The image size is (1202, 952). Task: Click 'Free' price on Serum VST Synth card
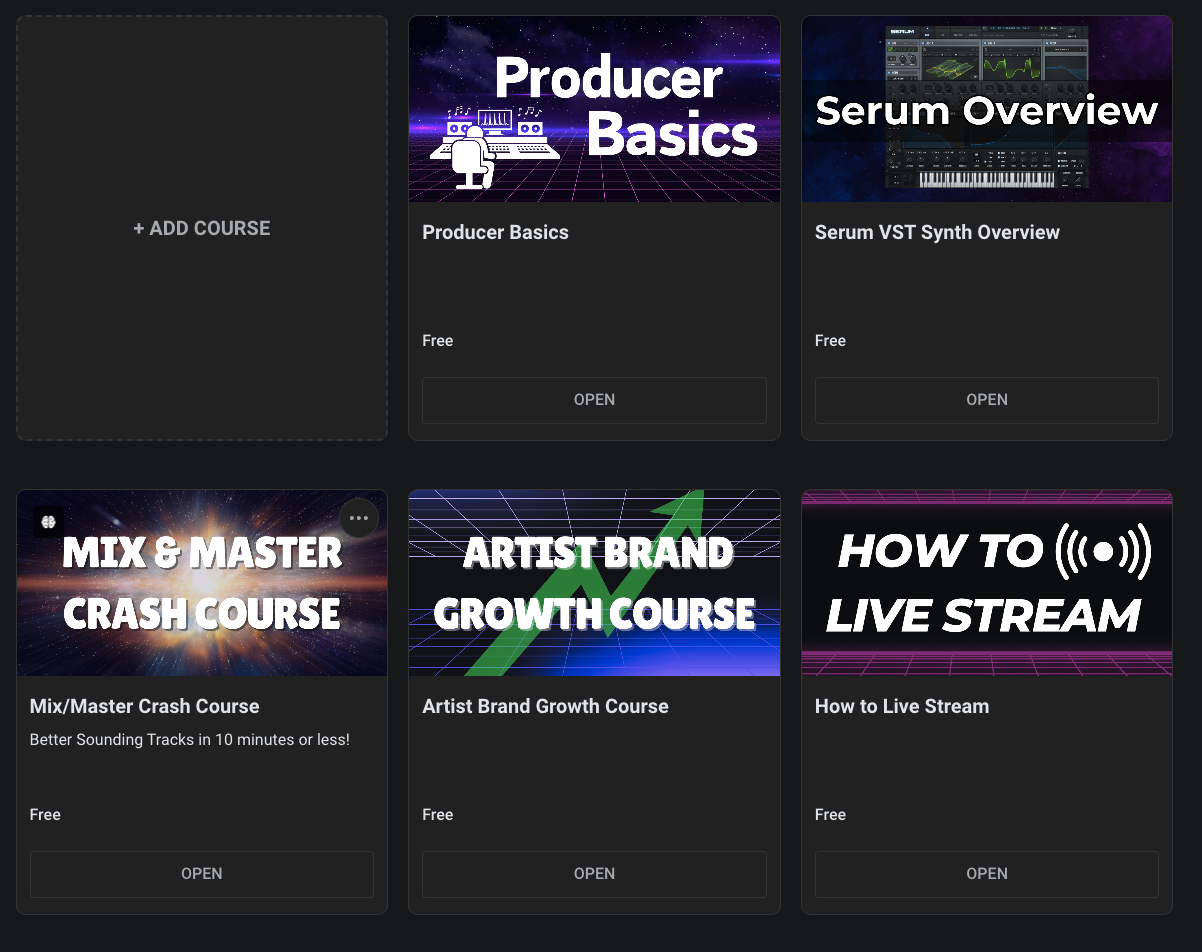pos(830,341)
